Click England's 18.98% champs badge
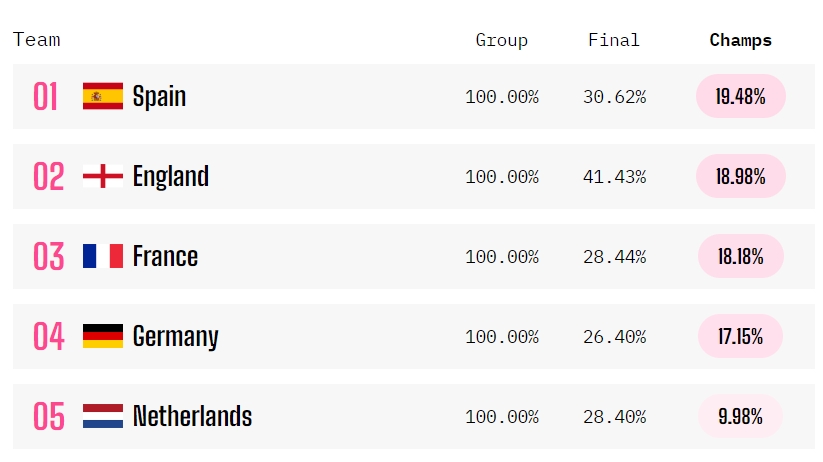This screenshot has width=823, height=462. pyautogui.click(x=741, y=176)
